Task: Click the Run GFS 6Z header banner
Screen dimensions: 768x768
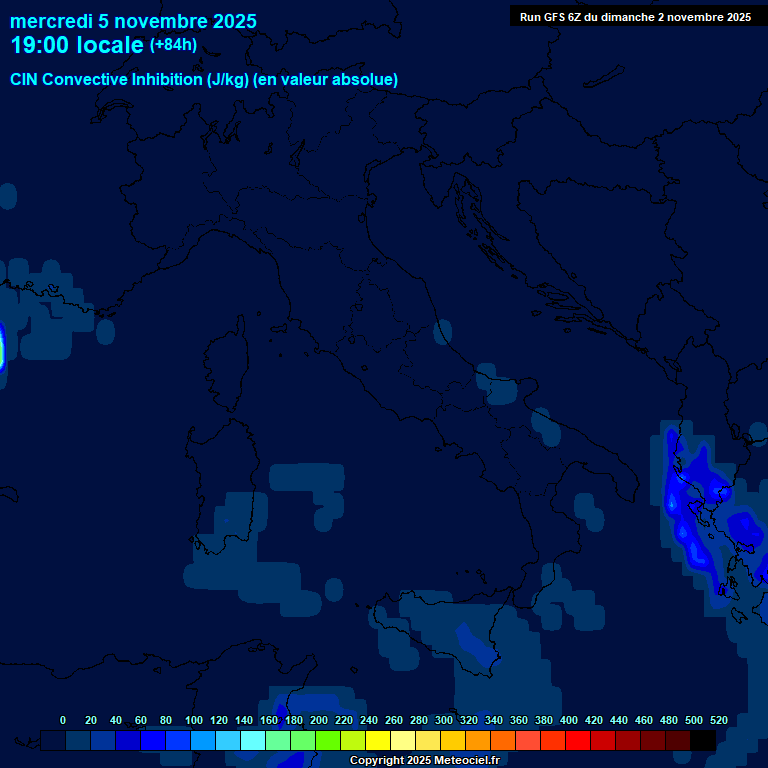Action: [x=635, y=17]
